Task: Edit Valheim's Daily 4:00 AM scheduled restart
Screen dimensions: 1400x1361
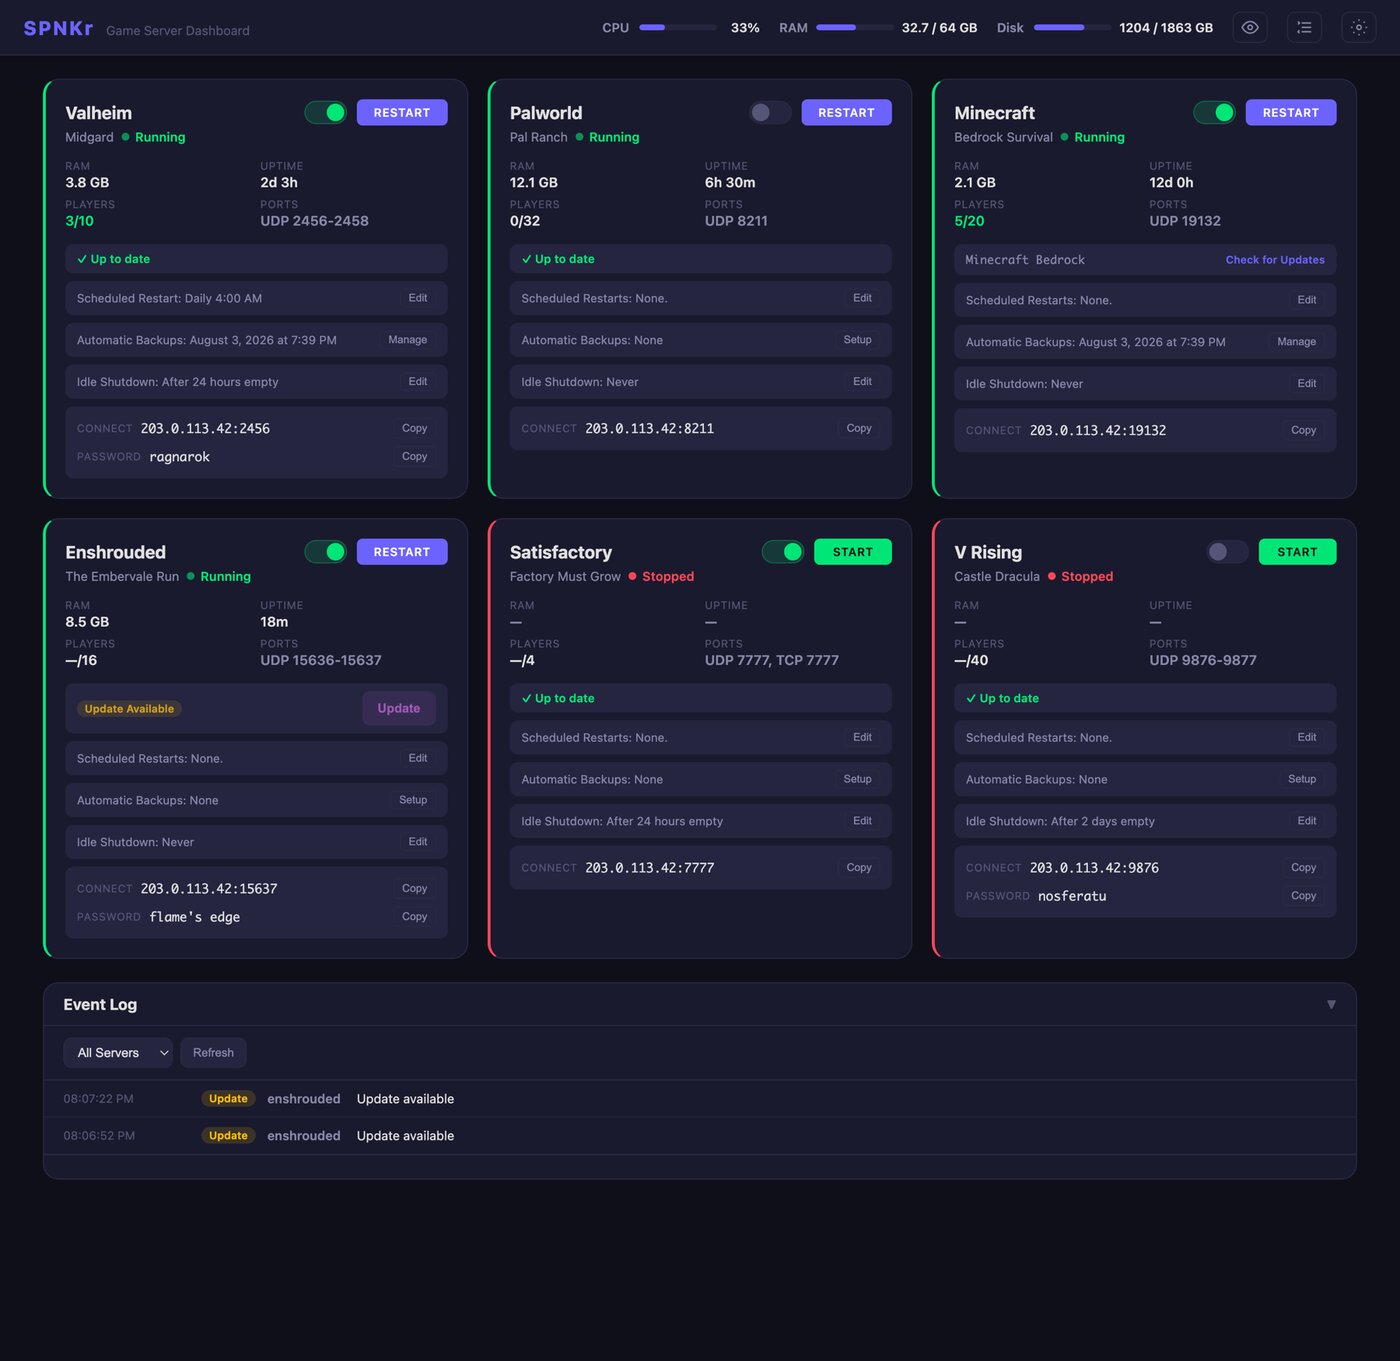Action: (418, 298)
